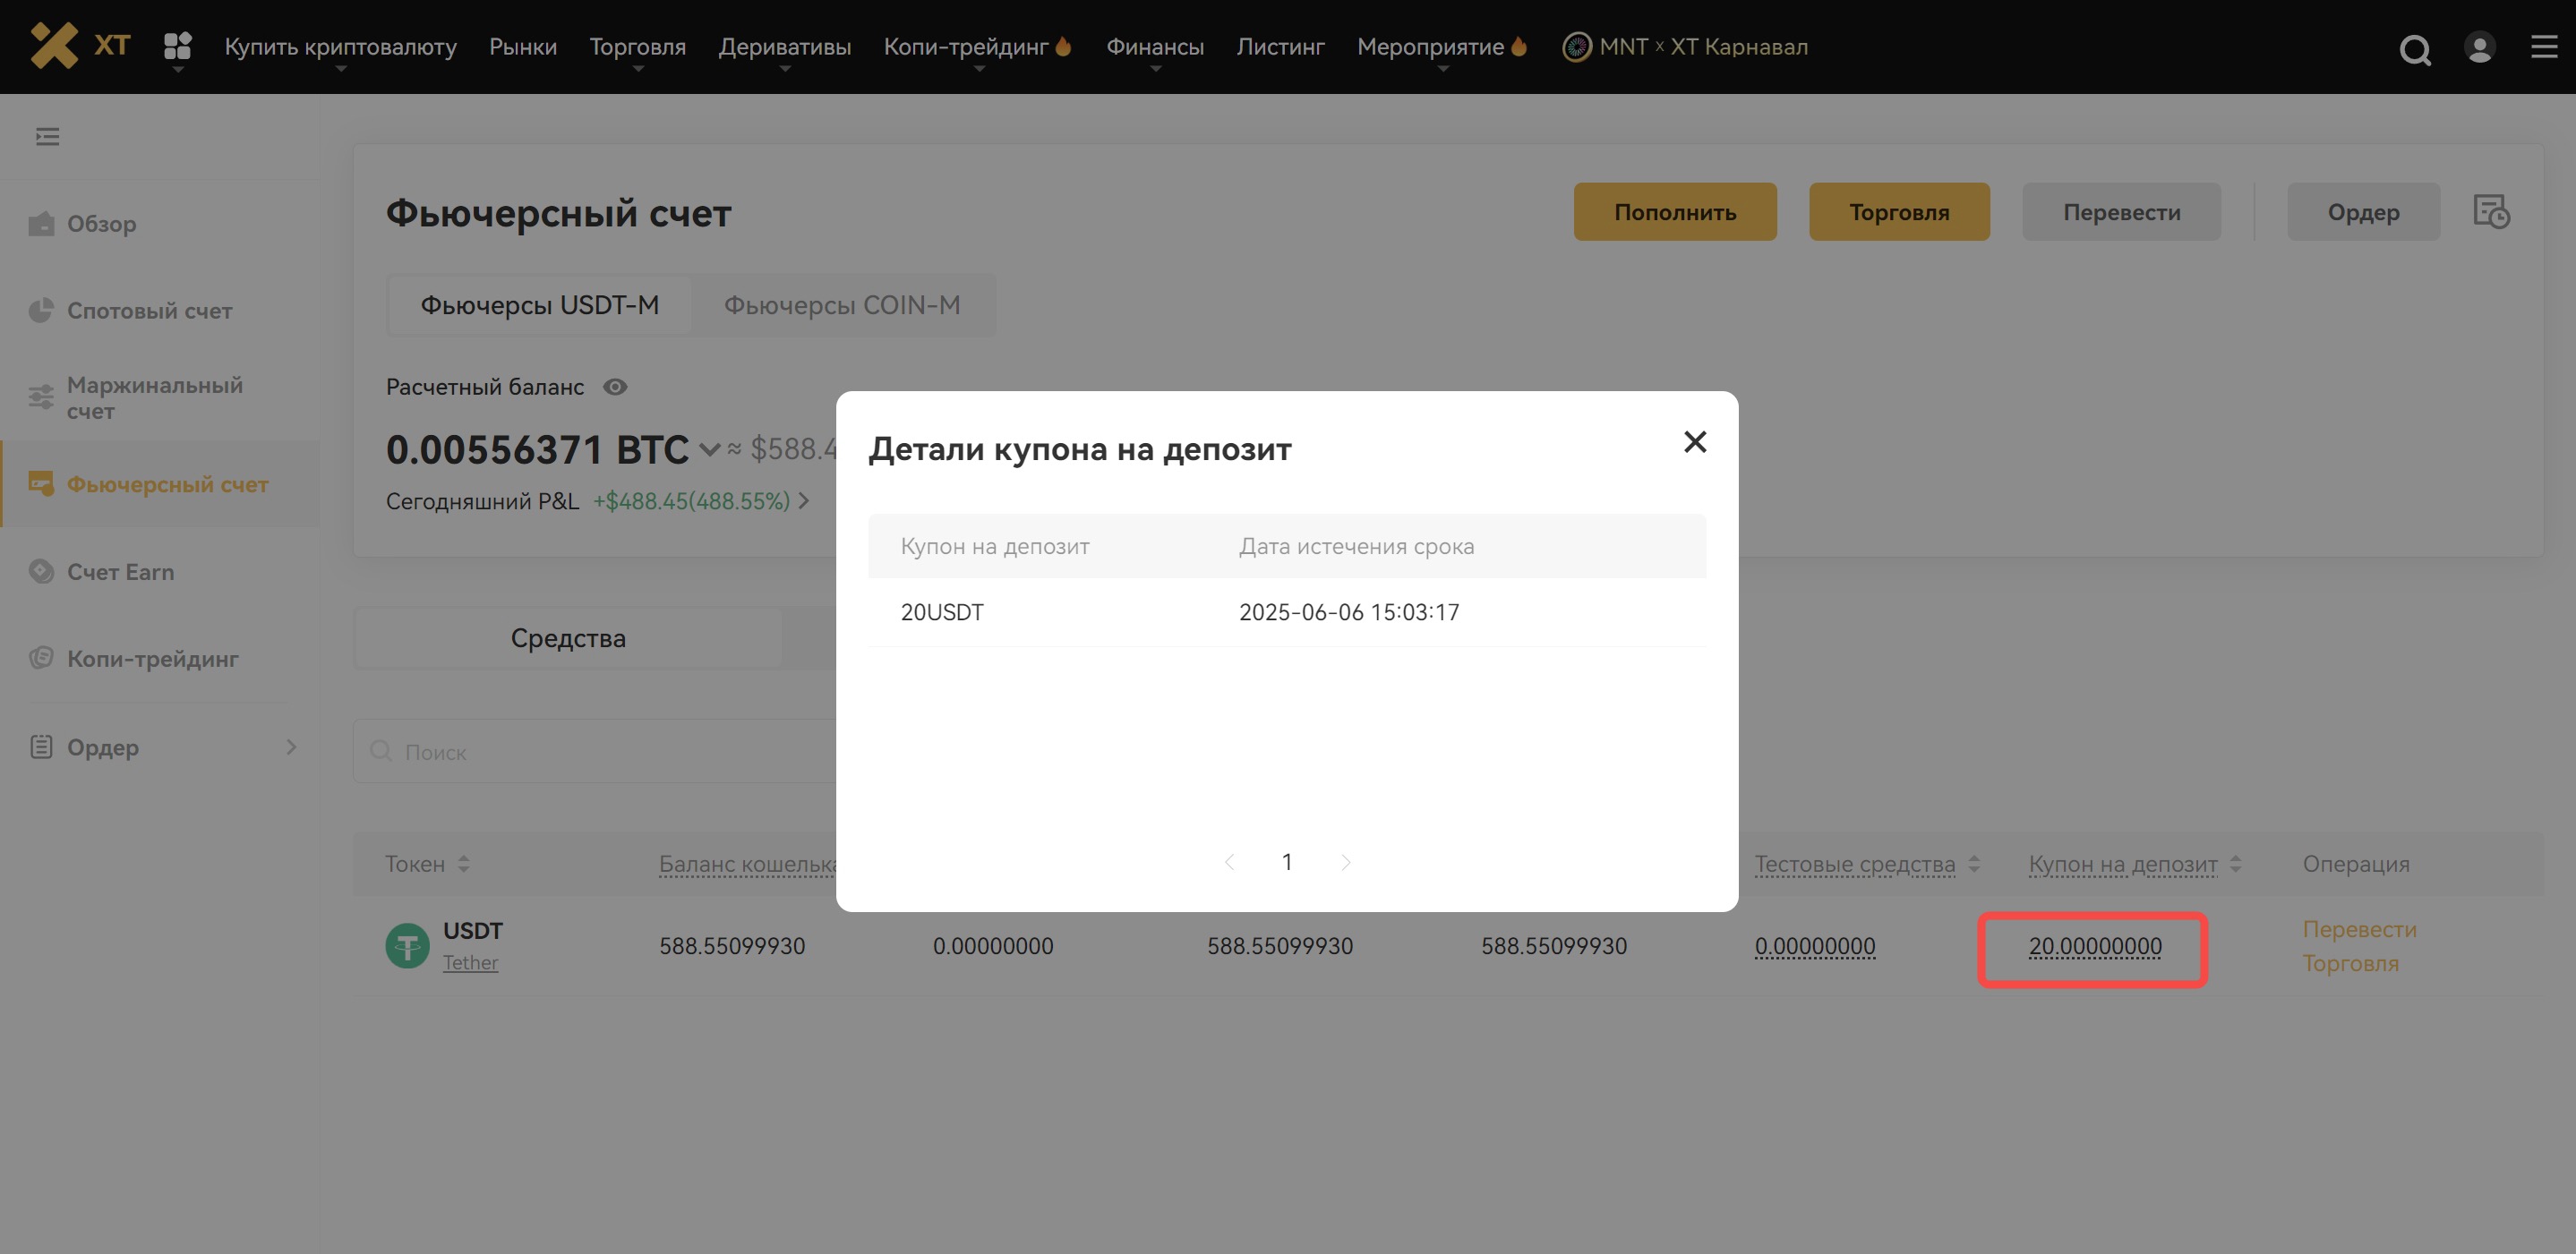The width and height of the screenshot is (2576, 1254).
Task: Sort the Купон на депозит column
Action: [2236, 864]
